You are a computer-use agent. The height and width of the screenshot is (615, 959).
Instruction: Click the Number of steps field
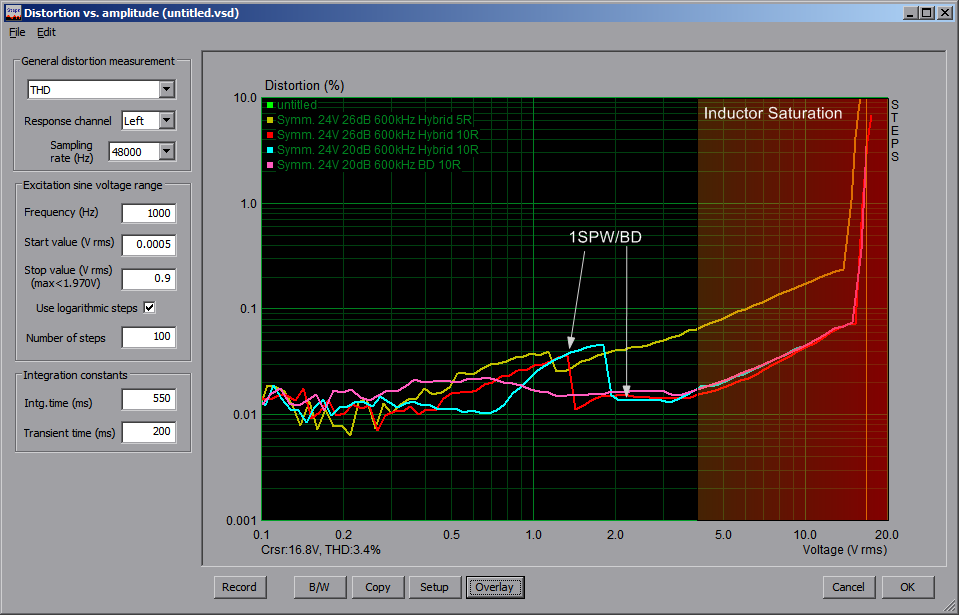148,338
